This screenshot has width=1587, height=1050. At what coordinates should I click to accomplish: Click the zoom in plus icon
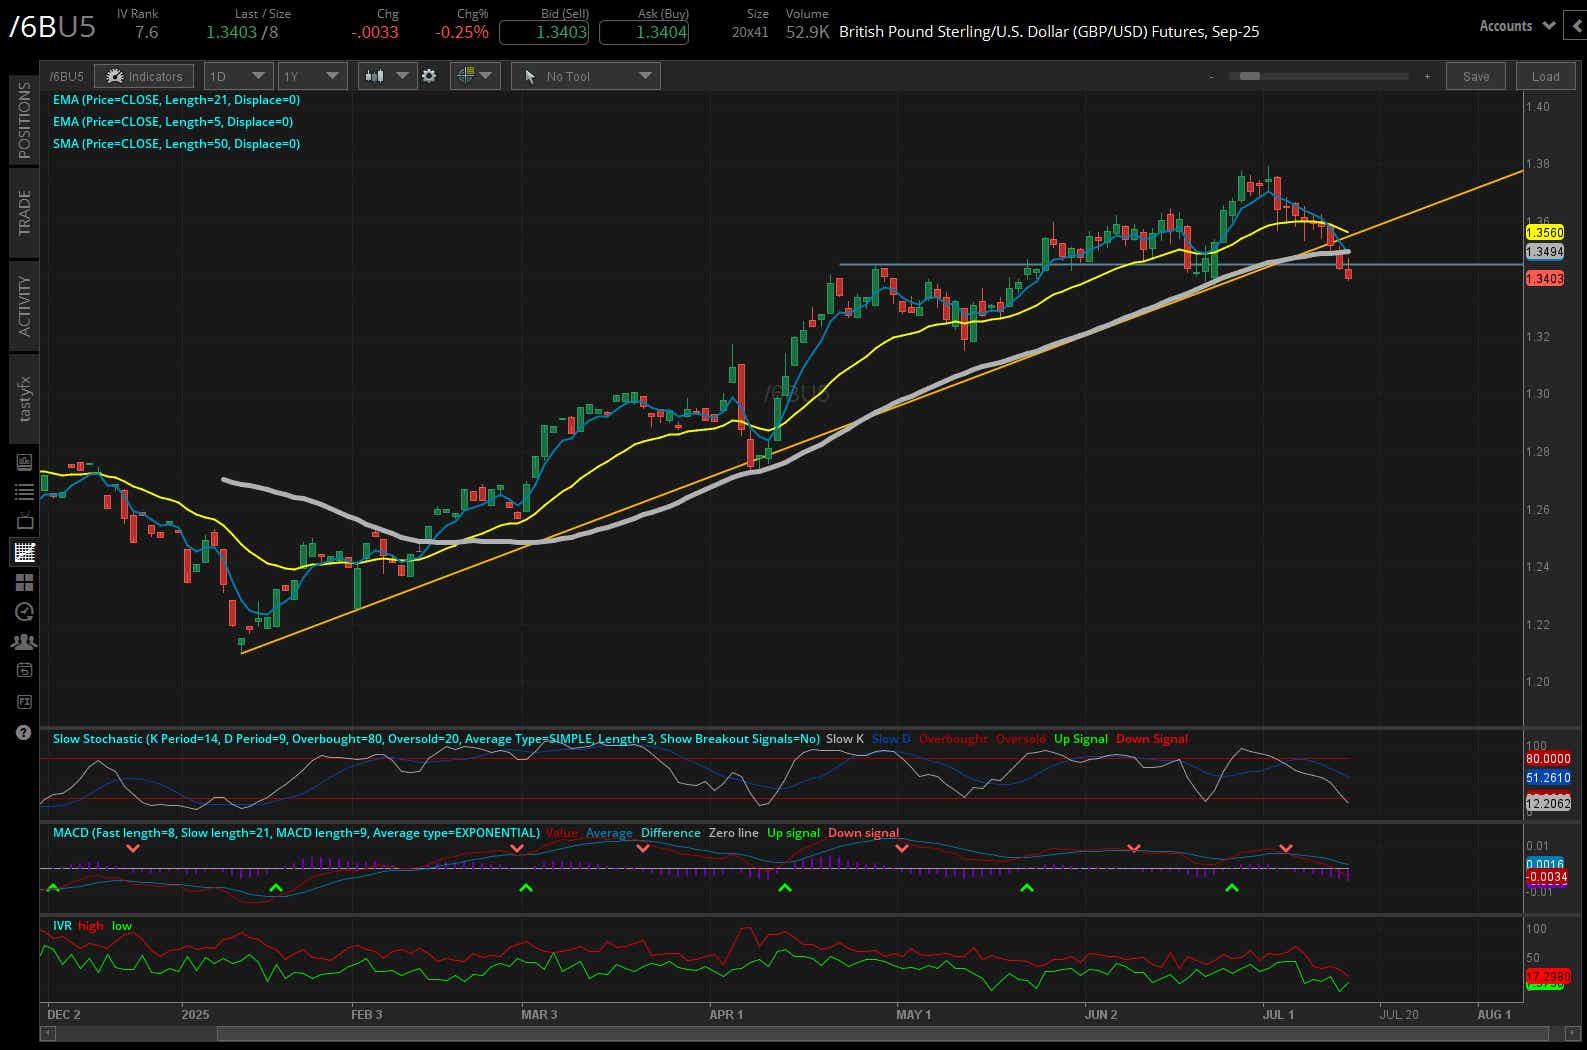point(1427,76)
